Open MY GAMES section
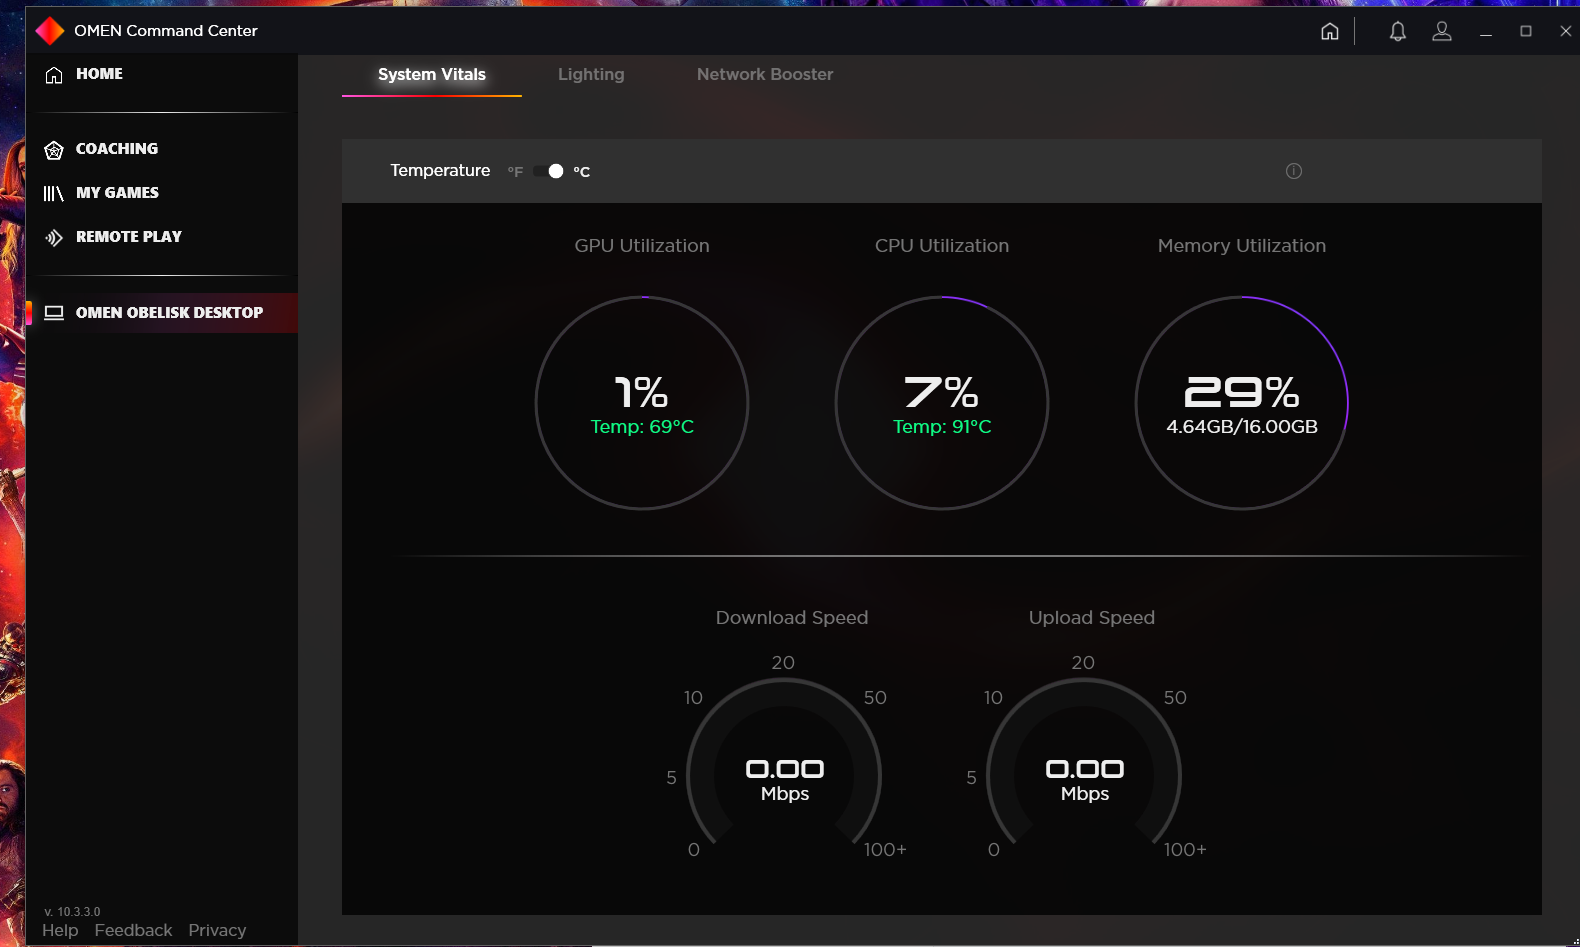The height and width of the screenshot is (947, 1580). click(x=117, y=193)
